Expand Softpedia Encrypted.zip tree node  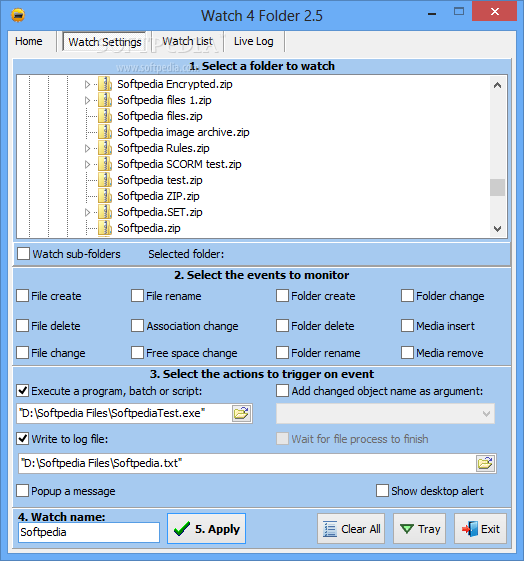(x=87, y=84)
